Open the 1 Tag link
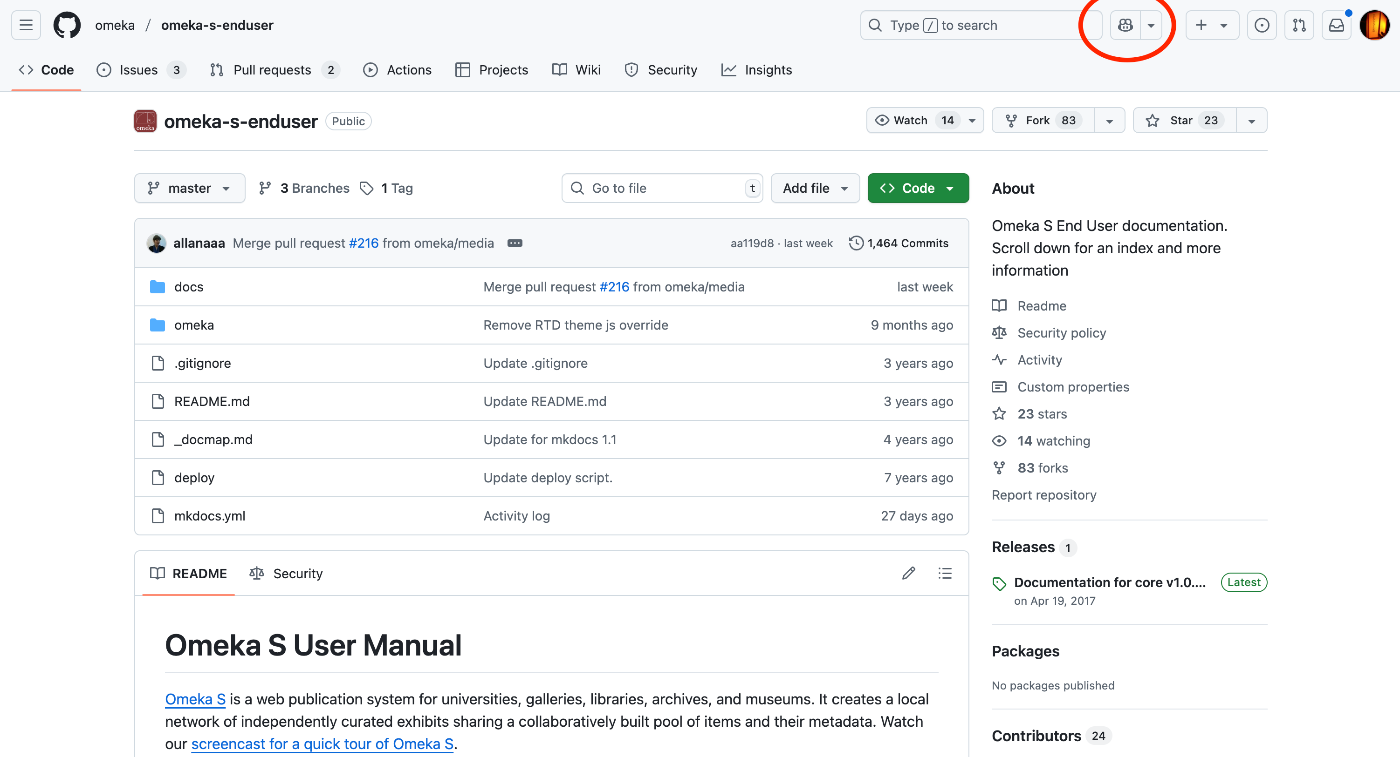Screen dimensions: 1400x757 pos(386,188)
